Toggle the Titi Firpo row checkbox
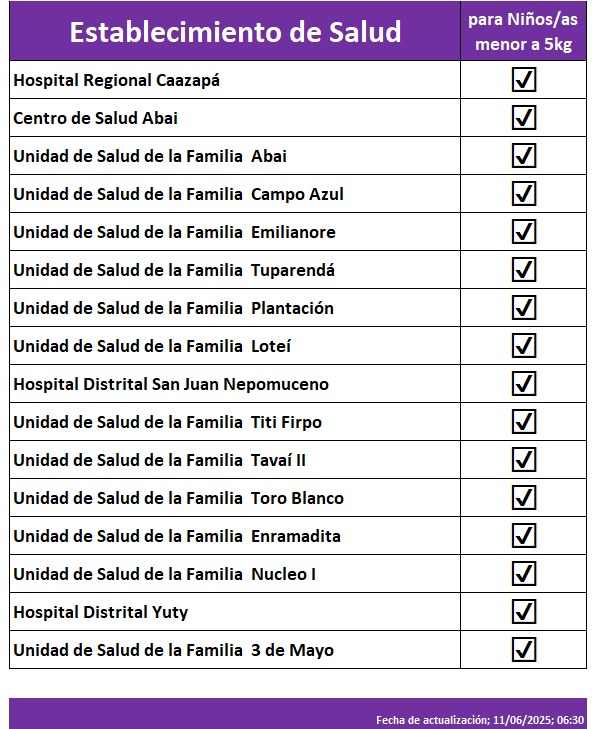Image resolution: width=595 pixels, height=729 pixels. click(x=524, y=422)
